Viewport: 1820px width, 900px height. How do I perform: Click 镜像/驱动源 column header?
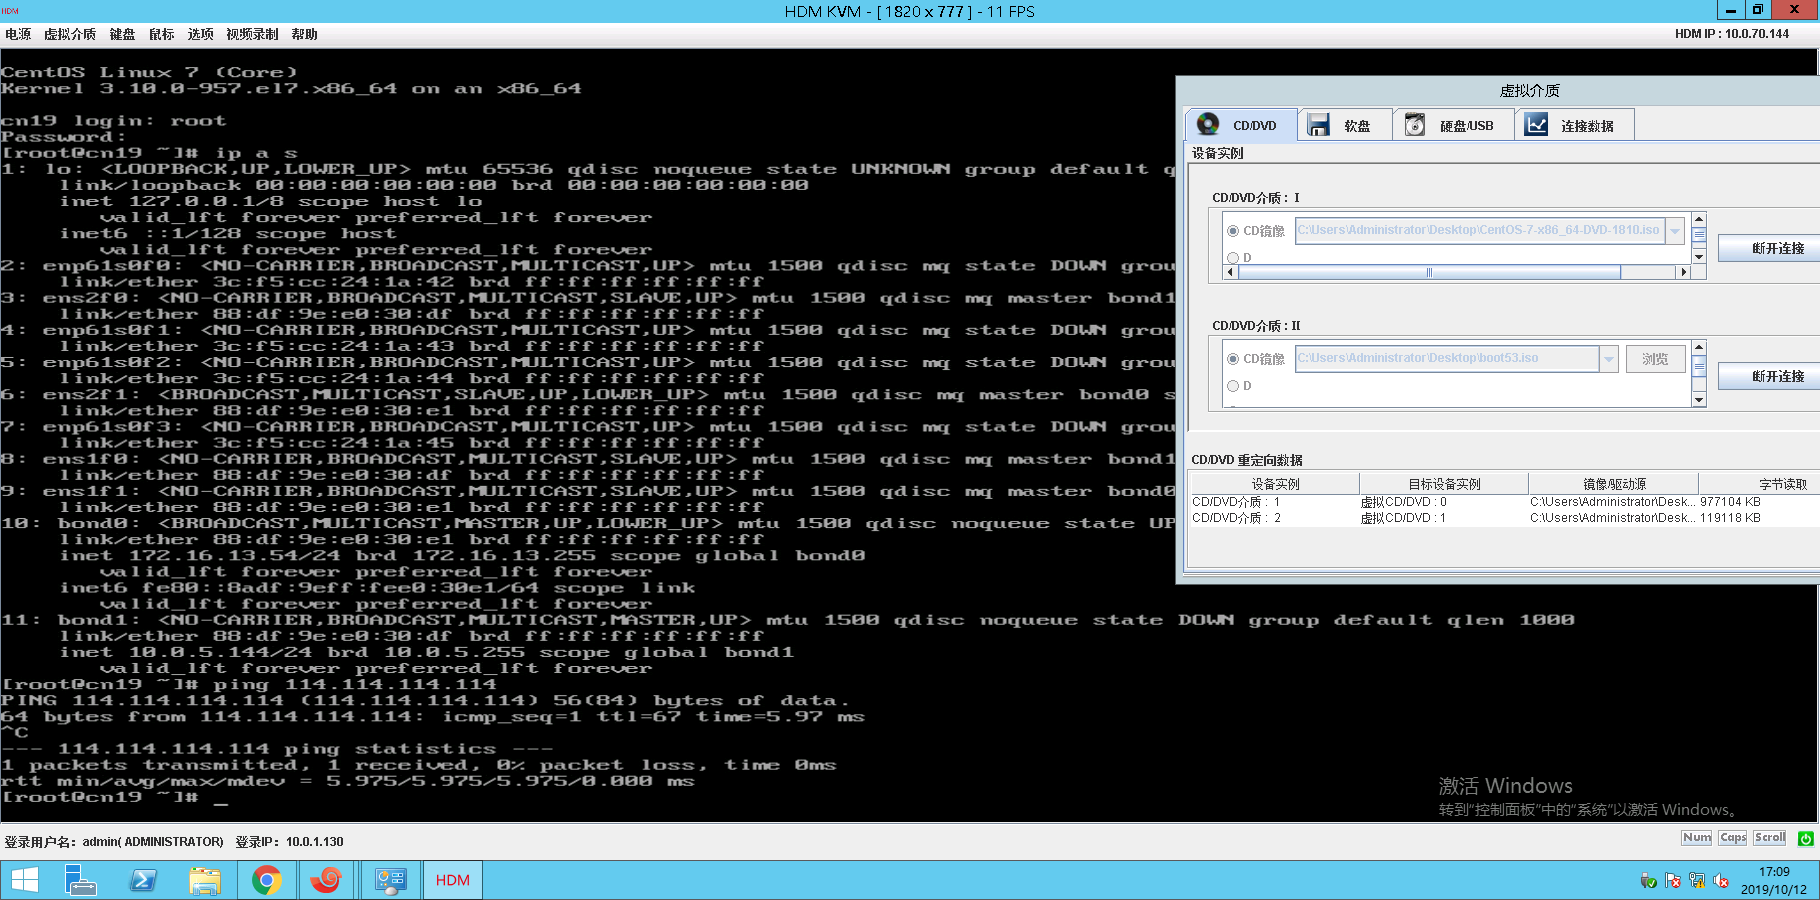click(x=1613, y=484)
